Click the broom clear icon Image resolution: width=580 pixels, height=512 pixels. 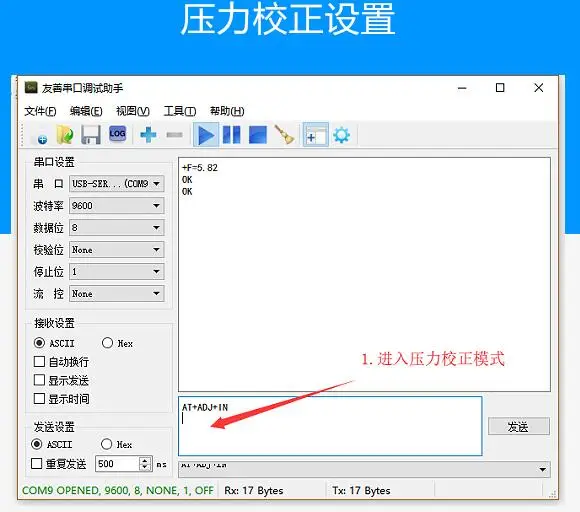(284, 135)
